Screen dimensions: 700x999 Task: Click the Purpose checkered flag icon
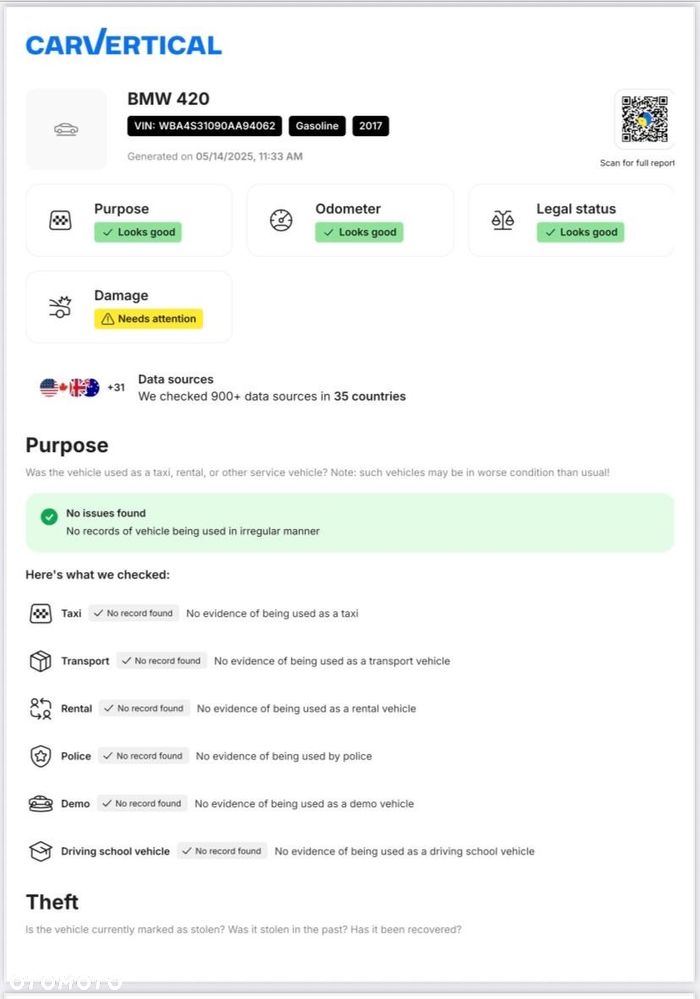coord(60,221)
